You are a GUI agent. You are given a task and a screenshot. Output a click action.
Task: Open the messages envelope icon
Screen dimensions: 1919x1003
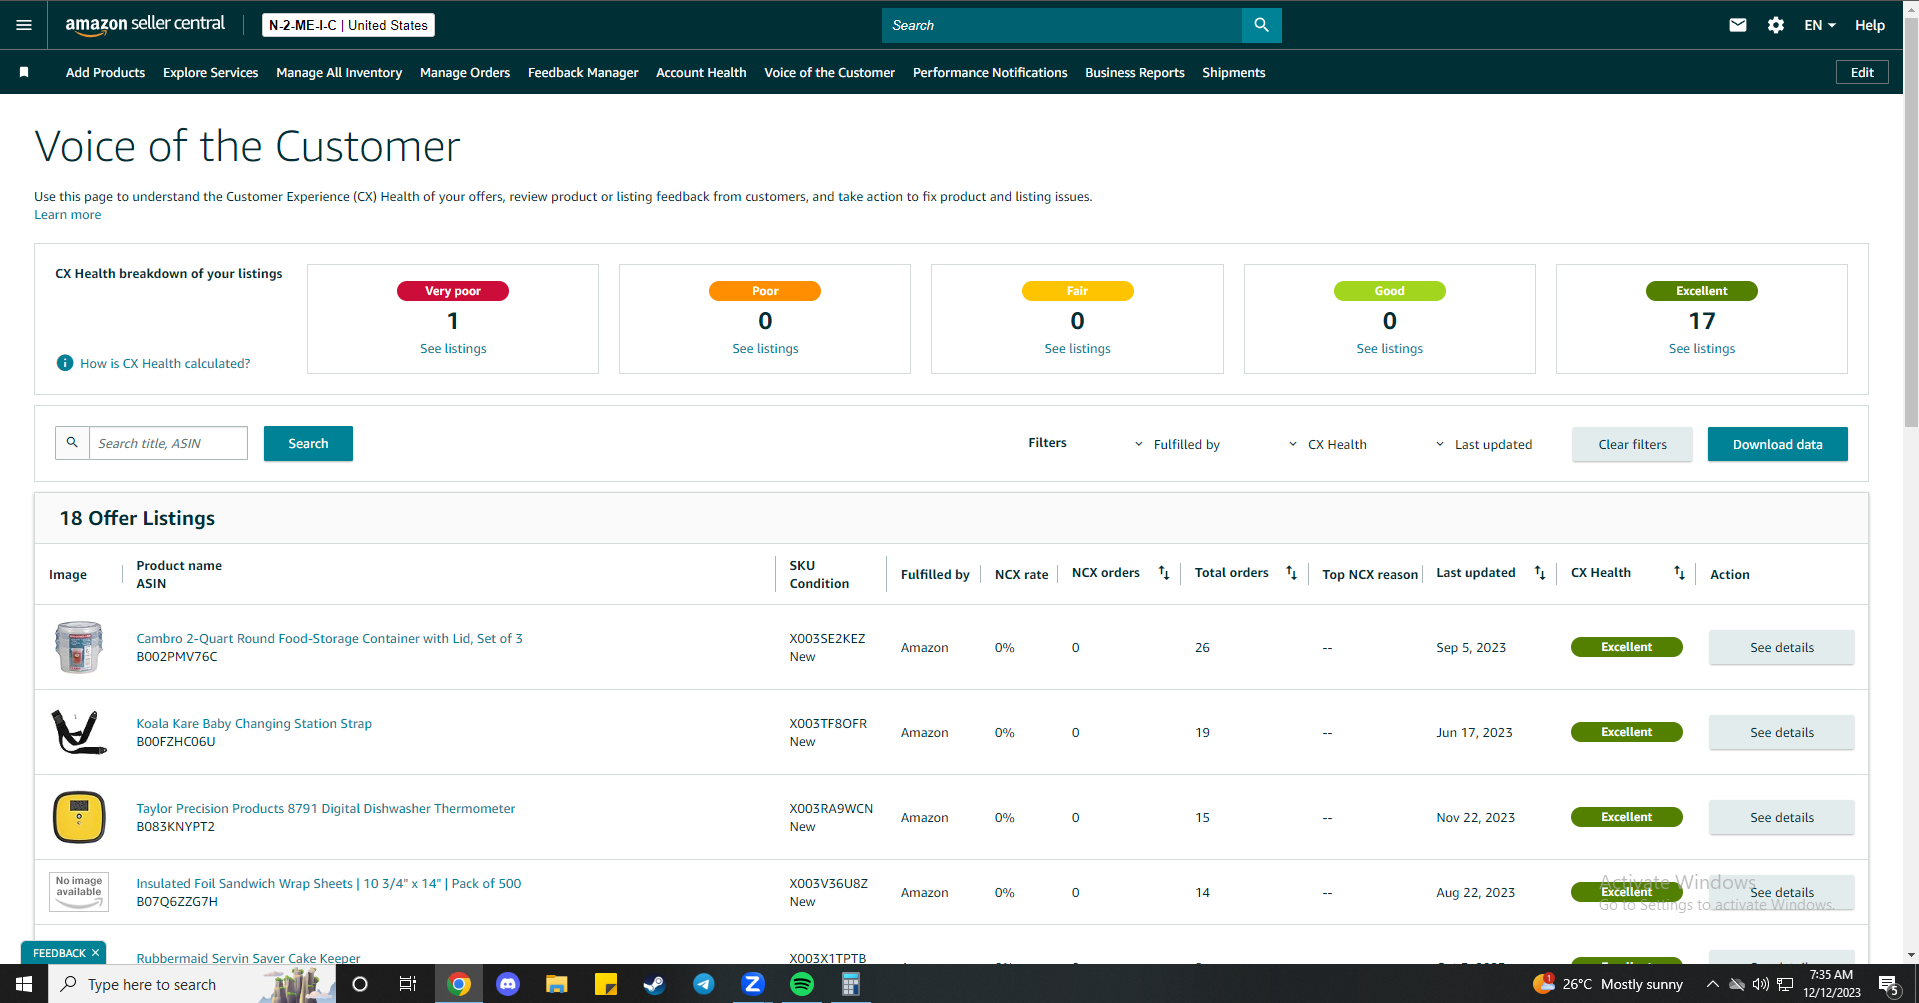pos(1738,25)
